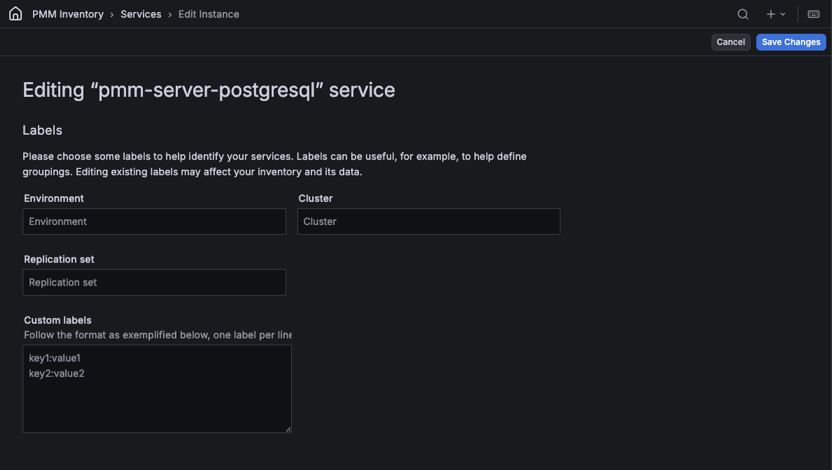Grab the textarea resize handle

[x=288, y=429]
